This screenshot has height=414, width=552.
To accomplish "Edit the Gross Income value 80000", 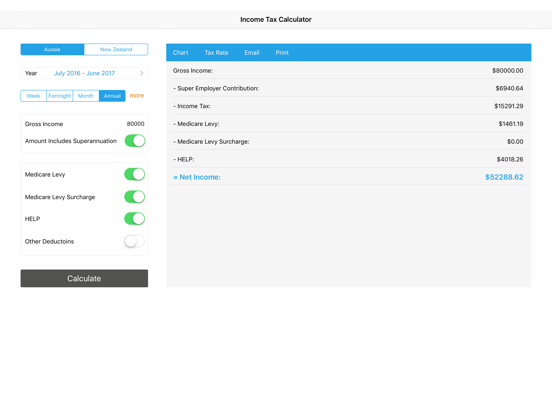I will [136, 124].
